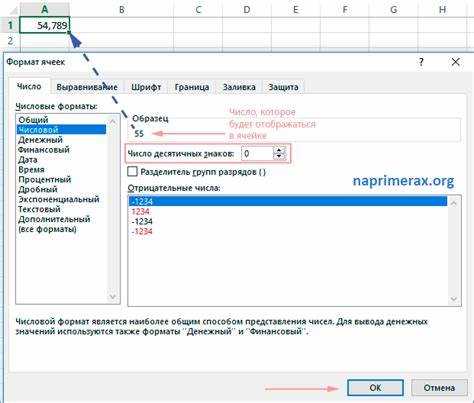Viewport: 474px width, 403px height.
Task: Select column G header
Action: coord(393,9)
